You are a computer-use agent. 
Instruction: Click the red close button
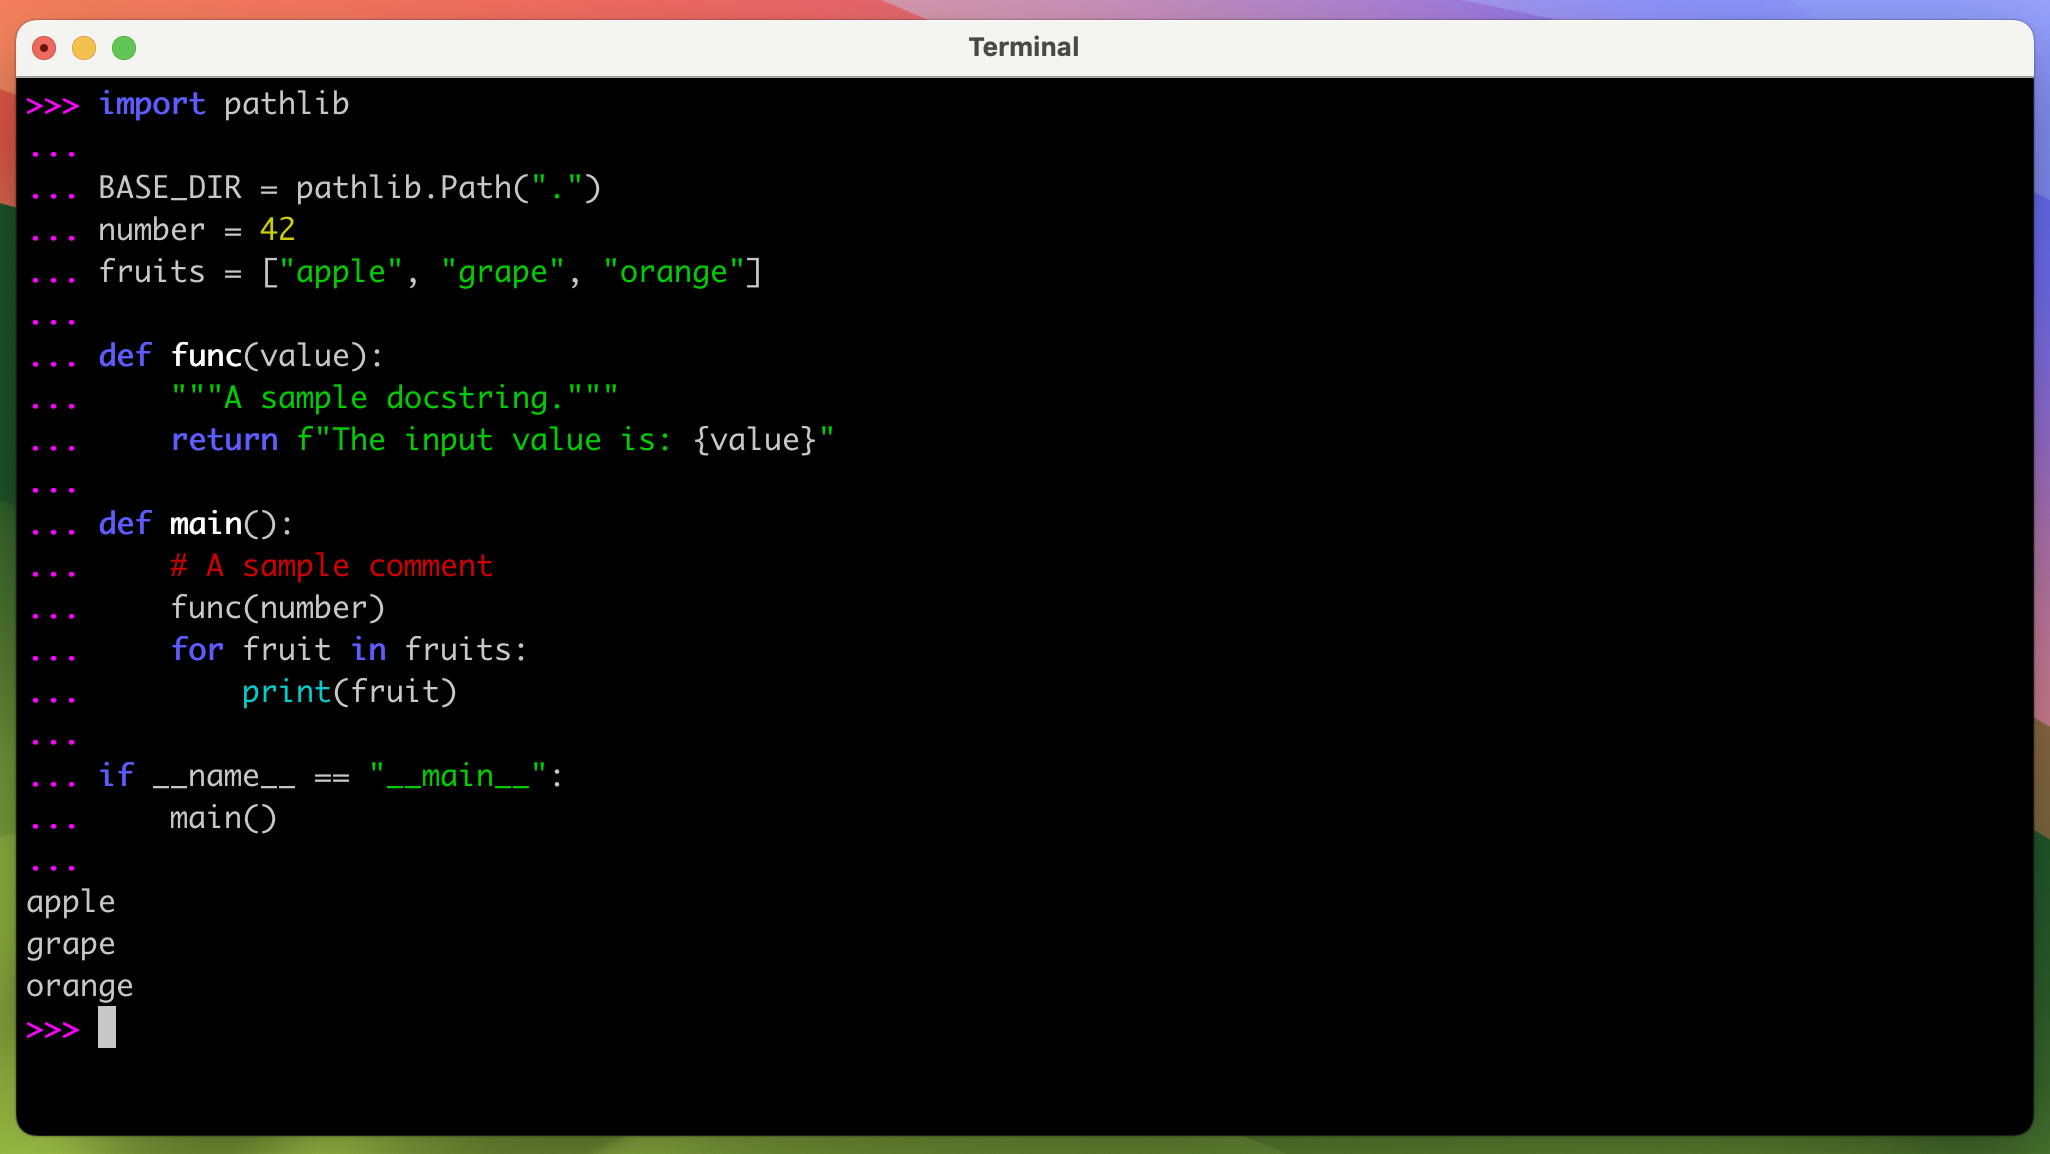click(x=43, y=47)
